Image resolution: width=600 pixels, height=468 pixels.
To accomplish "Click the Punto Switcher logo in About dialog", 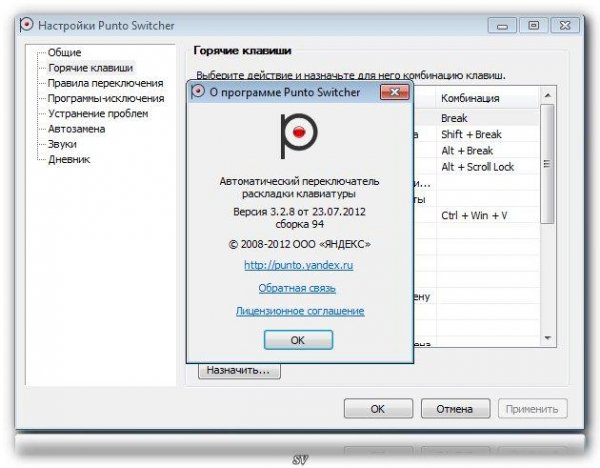I will (x=299, y=136).
